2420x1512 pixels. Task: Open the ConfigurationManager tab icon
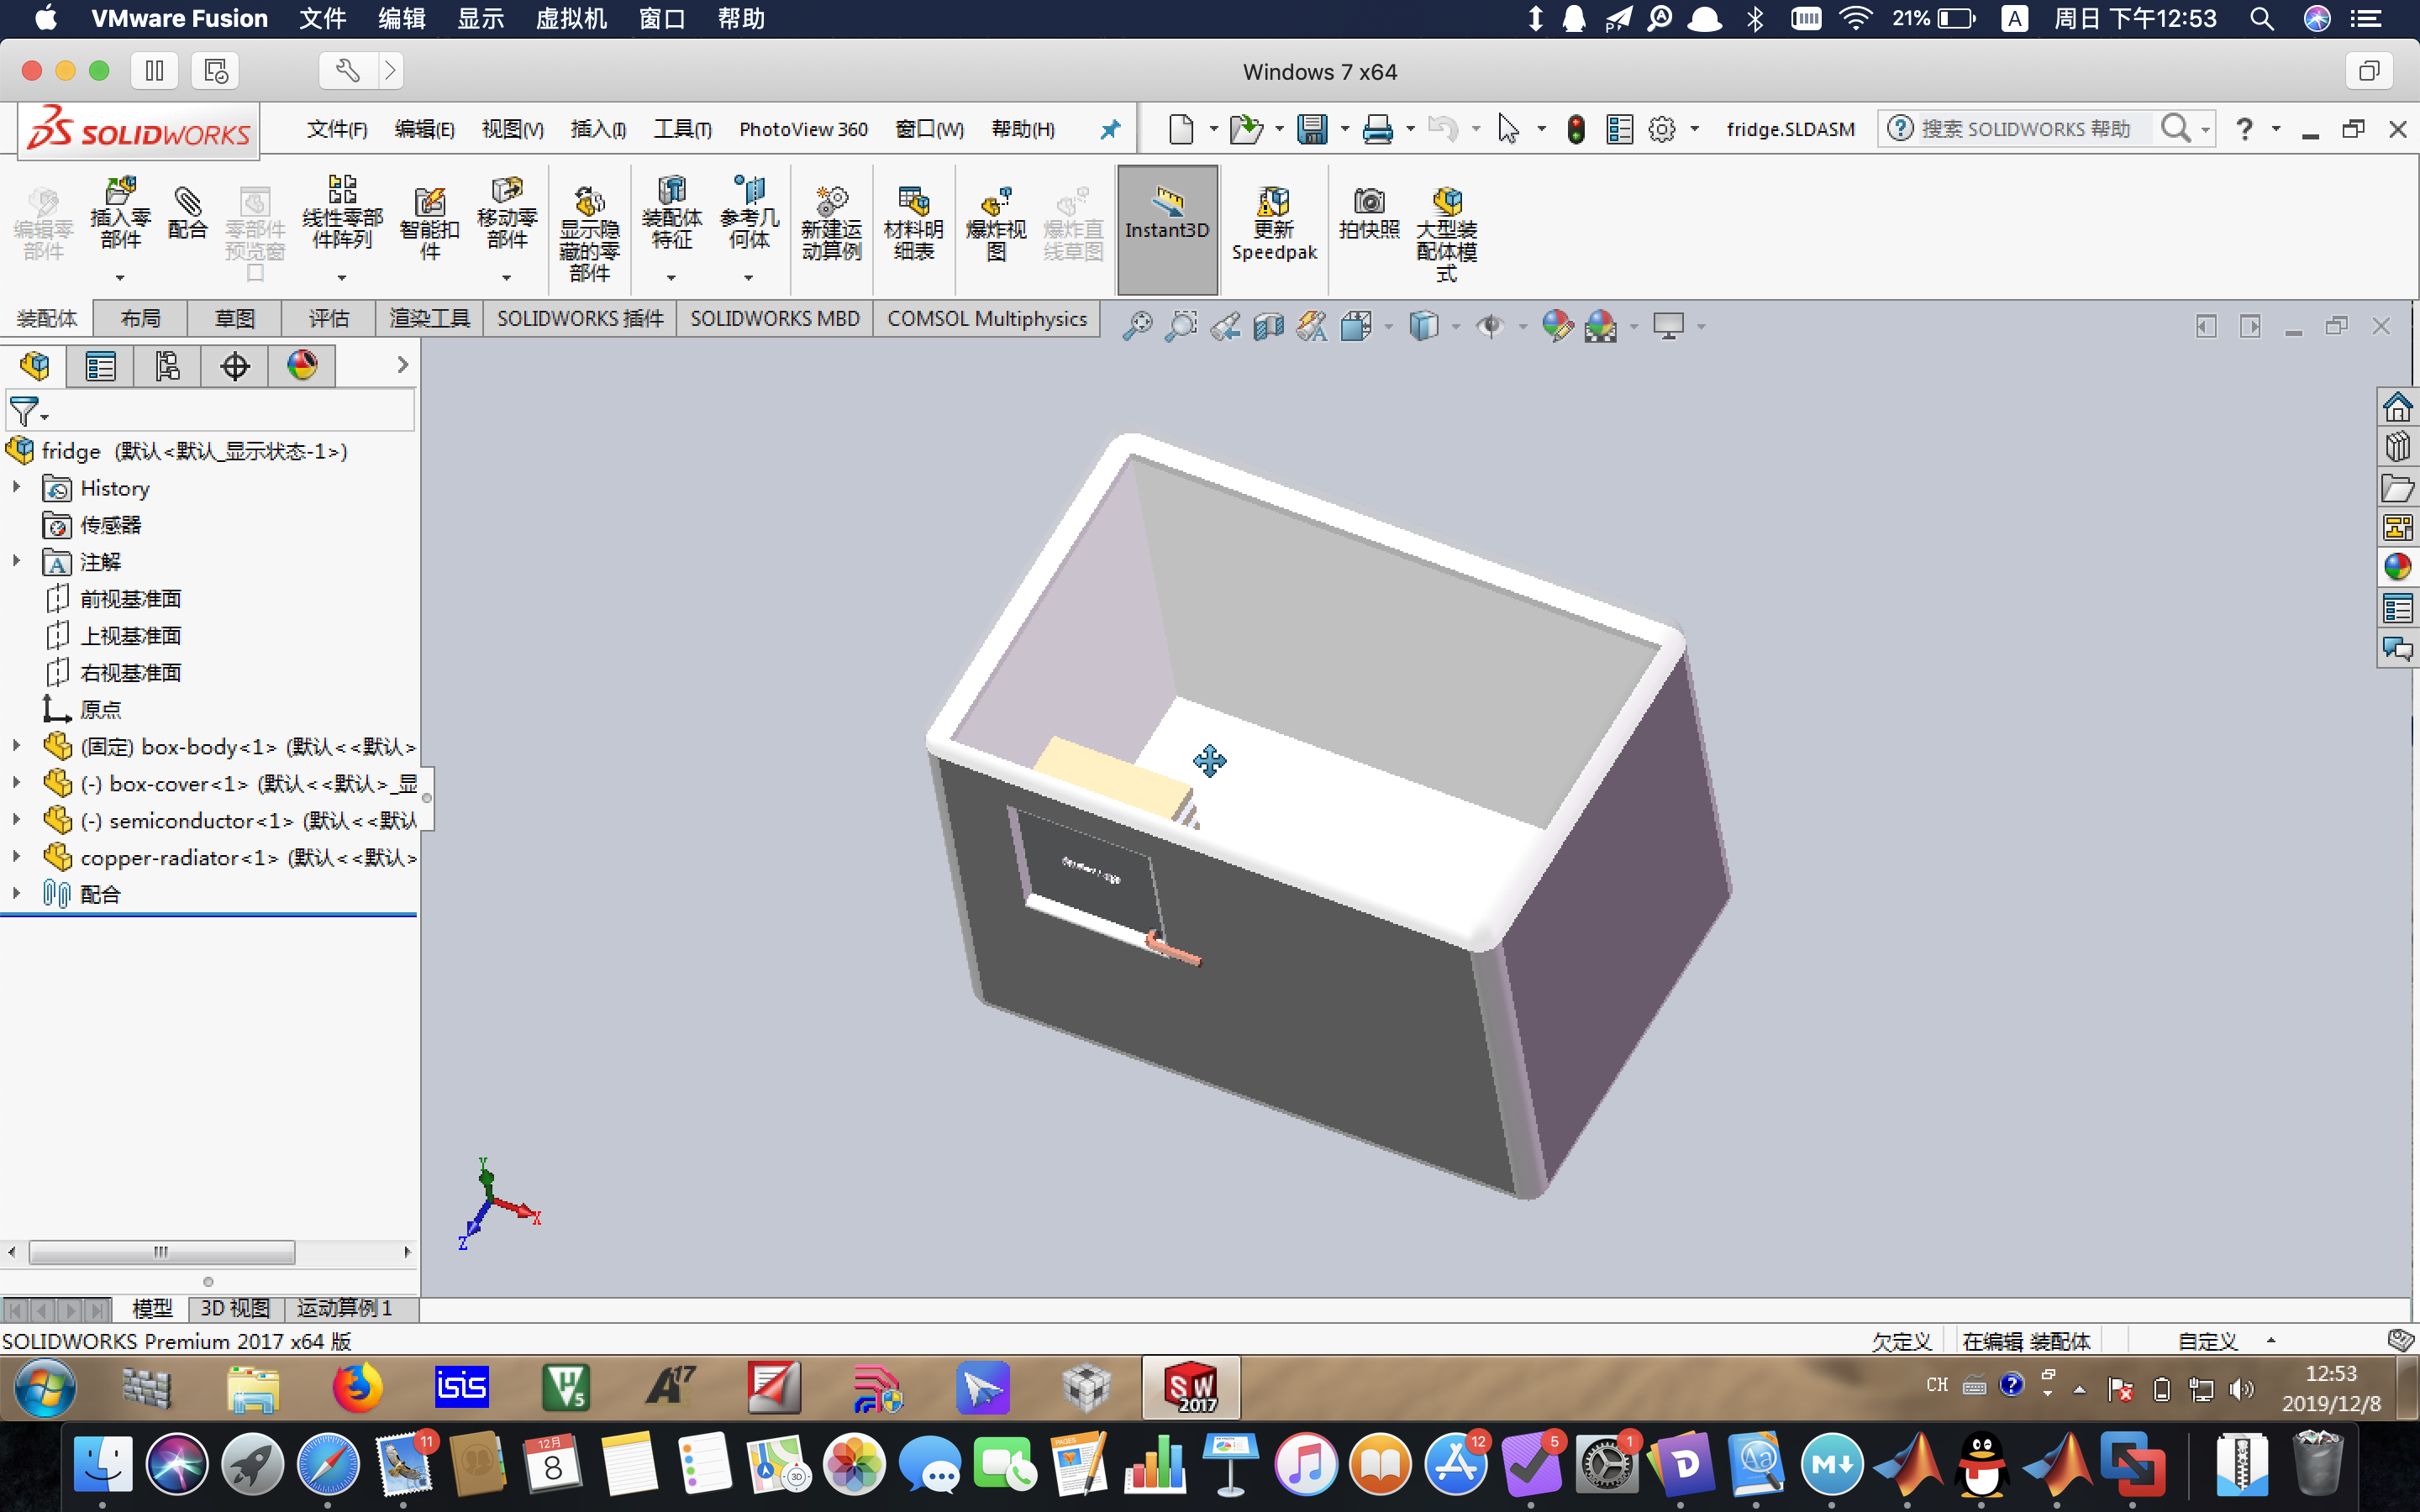(167, 366)
